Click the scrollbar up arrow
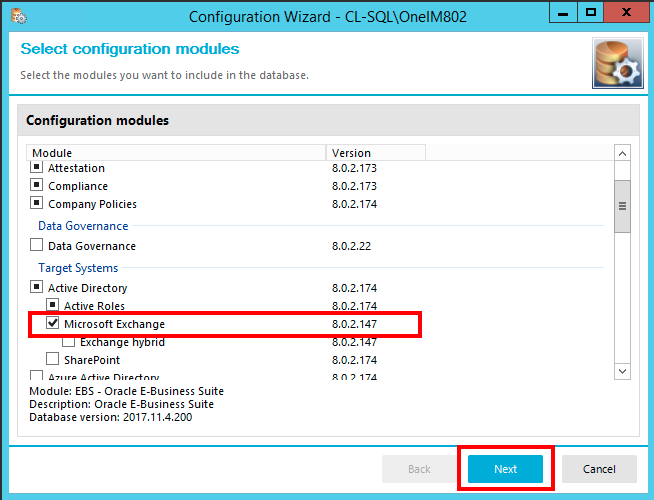The width and height of the screenshot is (654, 500). point(622,153)
